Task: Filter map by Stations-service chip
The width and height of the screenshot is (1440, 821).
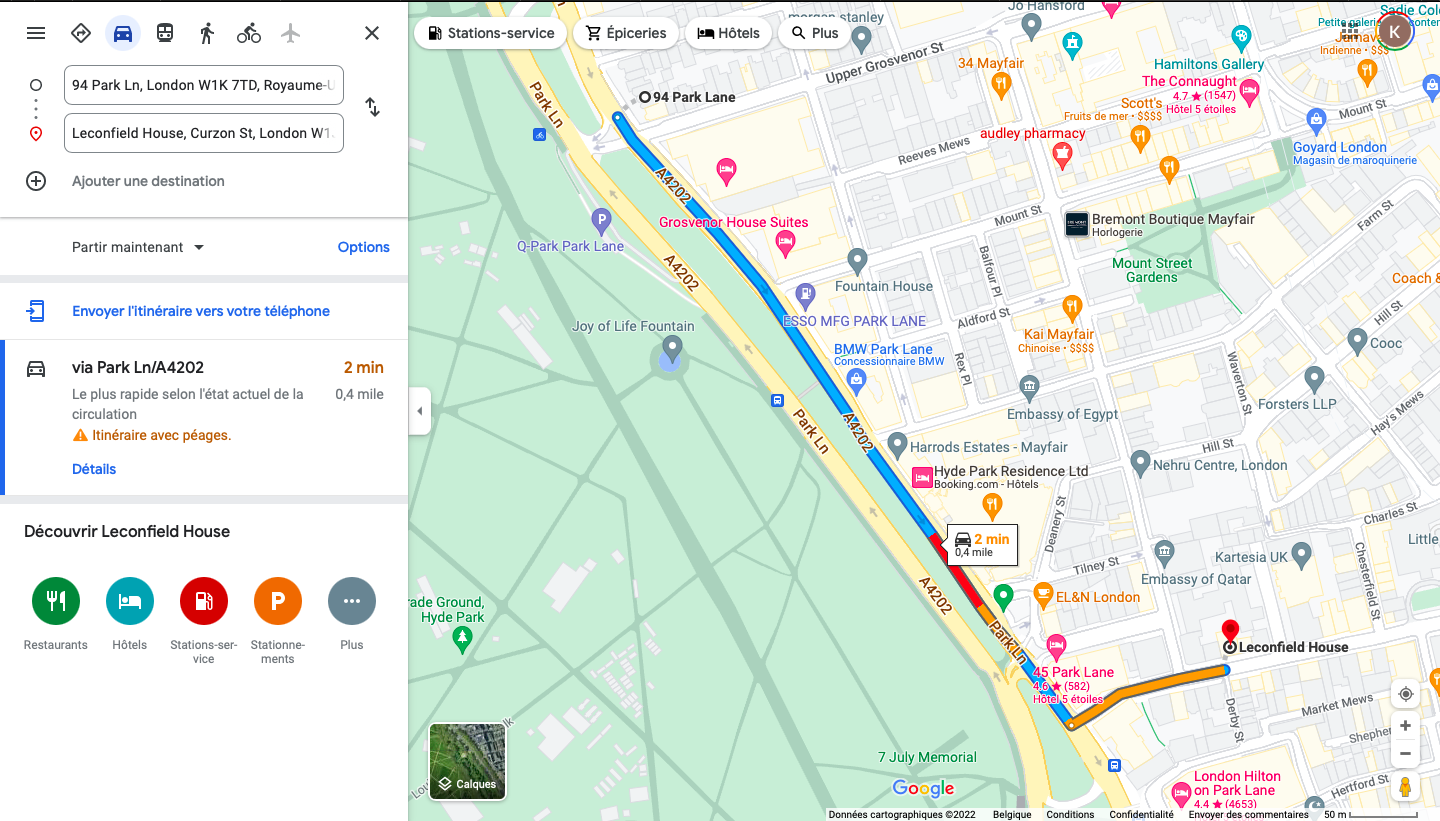Action: pos(491,33)
